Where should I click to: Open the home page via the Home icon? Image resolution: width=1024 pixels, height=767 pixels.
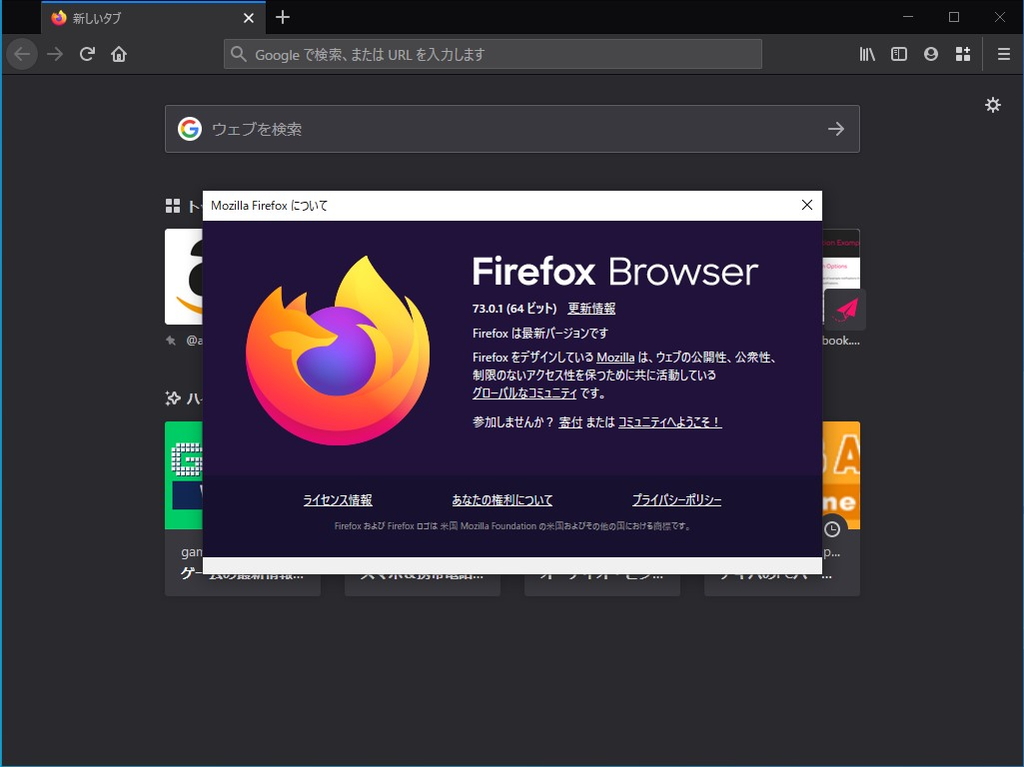(x=119, y=54)
